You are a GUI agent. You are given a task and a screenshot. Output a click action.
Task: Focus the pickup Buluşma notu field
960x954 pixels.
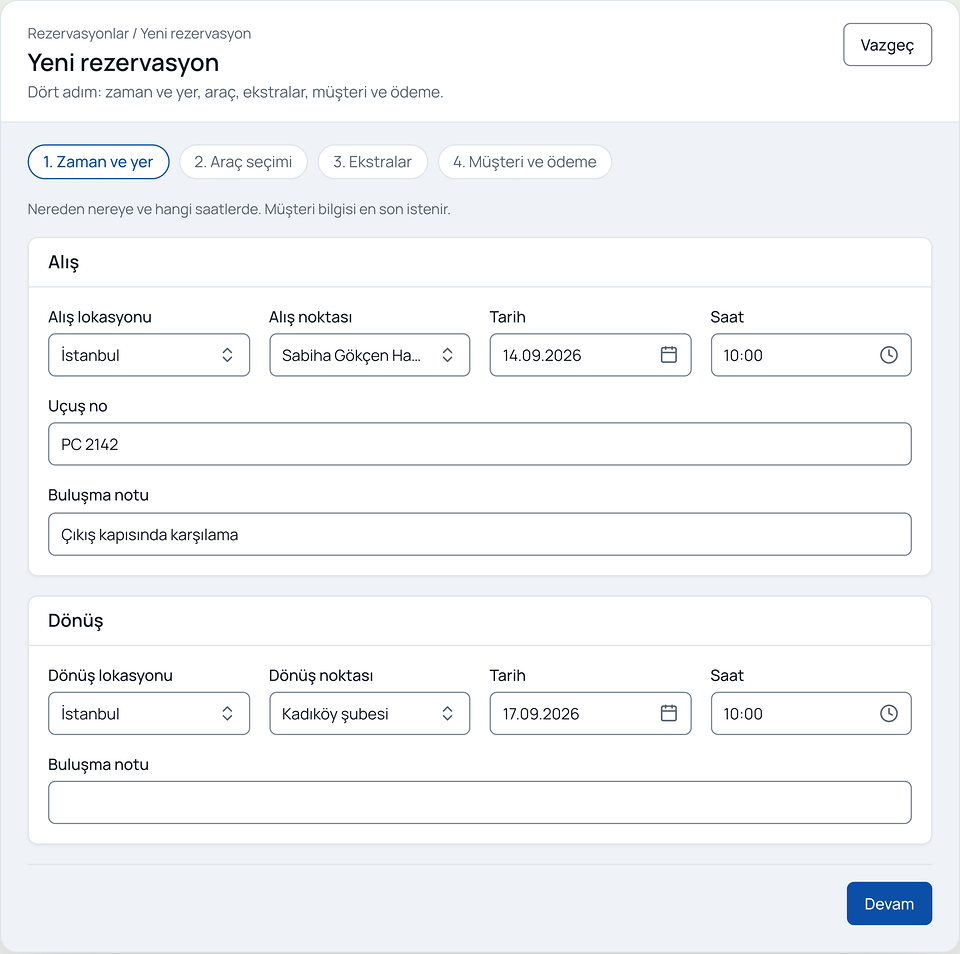(x=479, y=534)
